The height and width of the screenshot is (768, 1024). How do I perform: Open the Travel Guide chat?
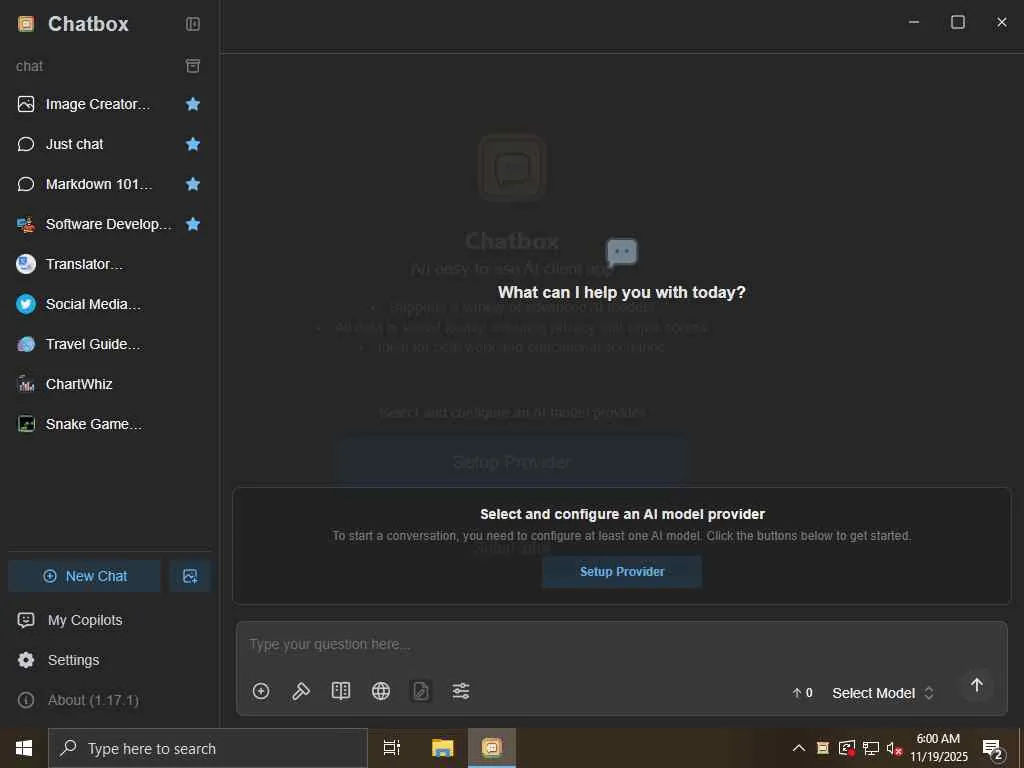coord(108,344)
